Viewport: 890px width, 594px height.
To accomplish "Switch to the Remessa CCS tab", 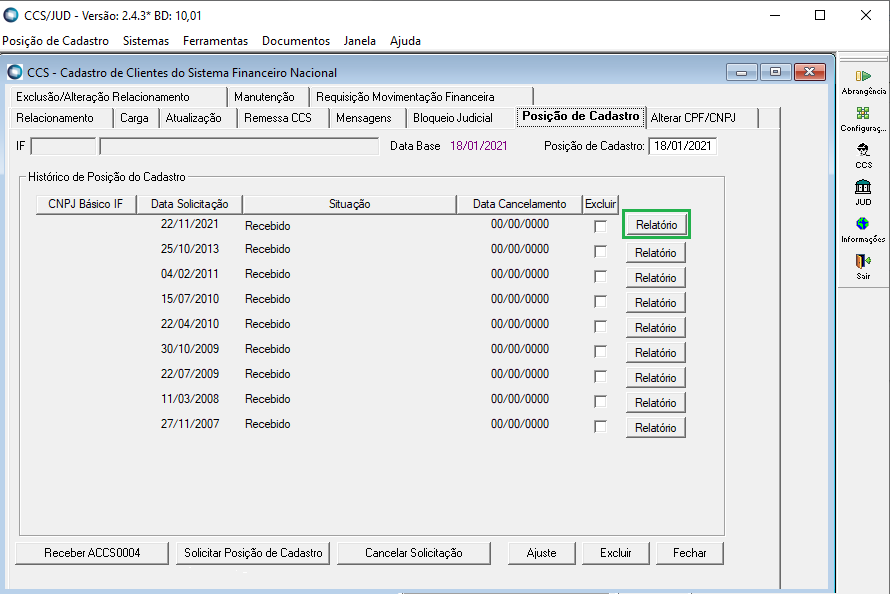I will tap(283, 118).
